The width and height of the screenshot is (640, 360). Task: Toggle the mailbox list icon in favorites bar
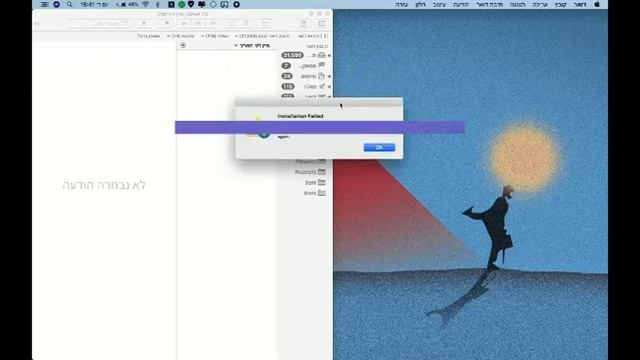coord(326,36)
